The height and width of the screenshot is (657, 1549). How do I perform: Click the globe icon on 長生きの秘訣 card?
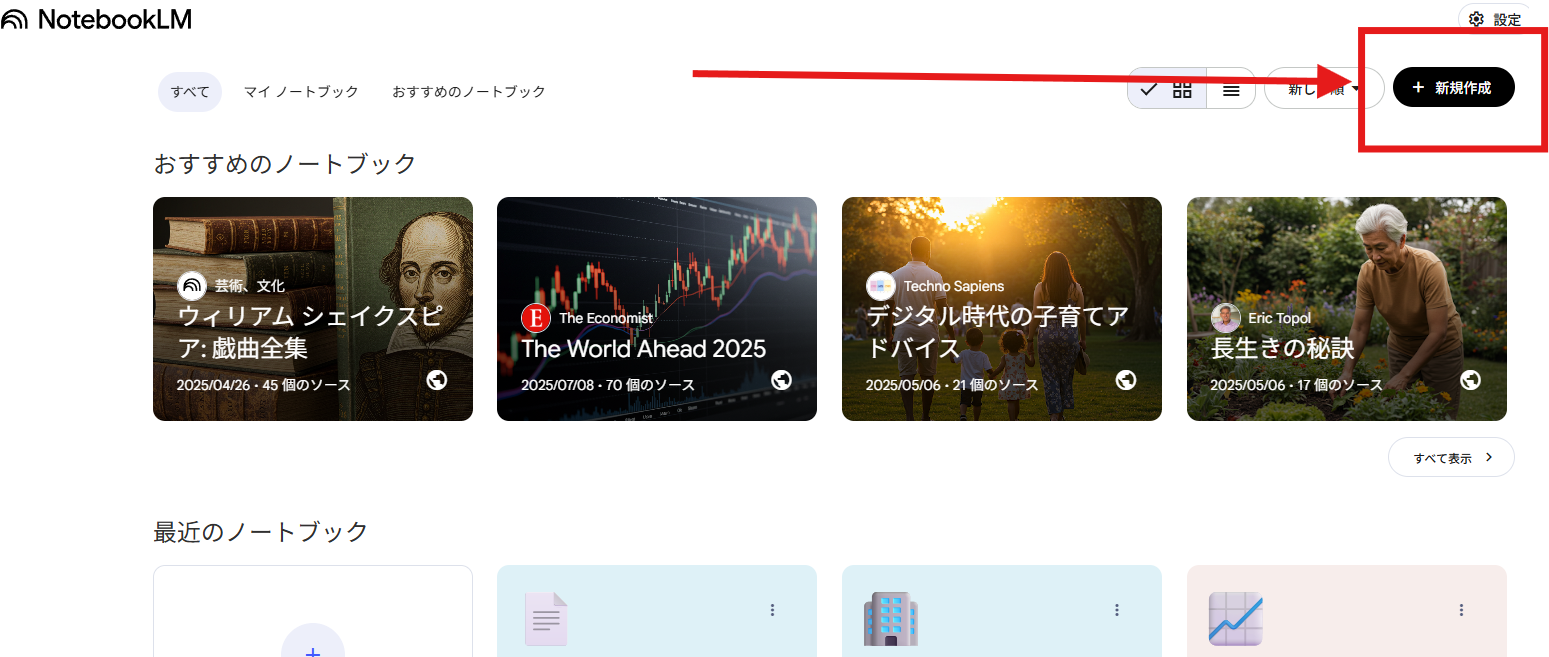coord(1470,380)
